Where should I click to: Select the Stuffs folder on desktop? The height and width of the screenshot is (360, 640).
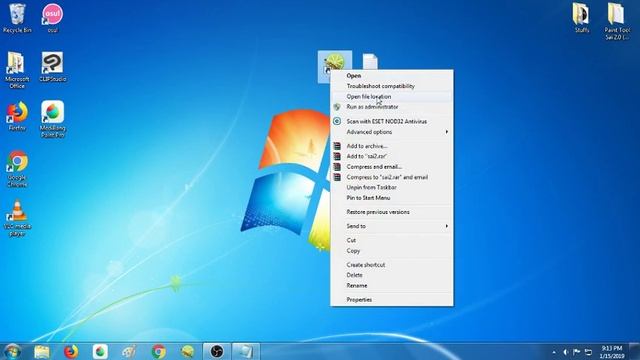click(x=582, y=18)
